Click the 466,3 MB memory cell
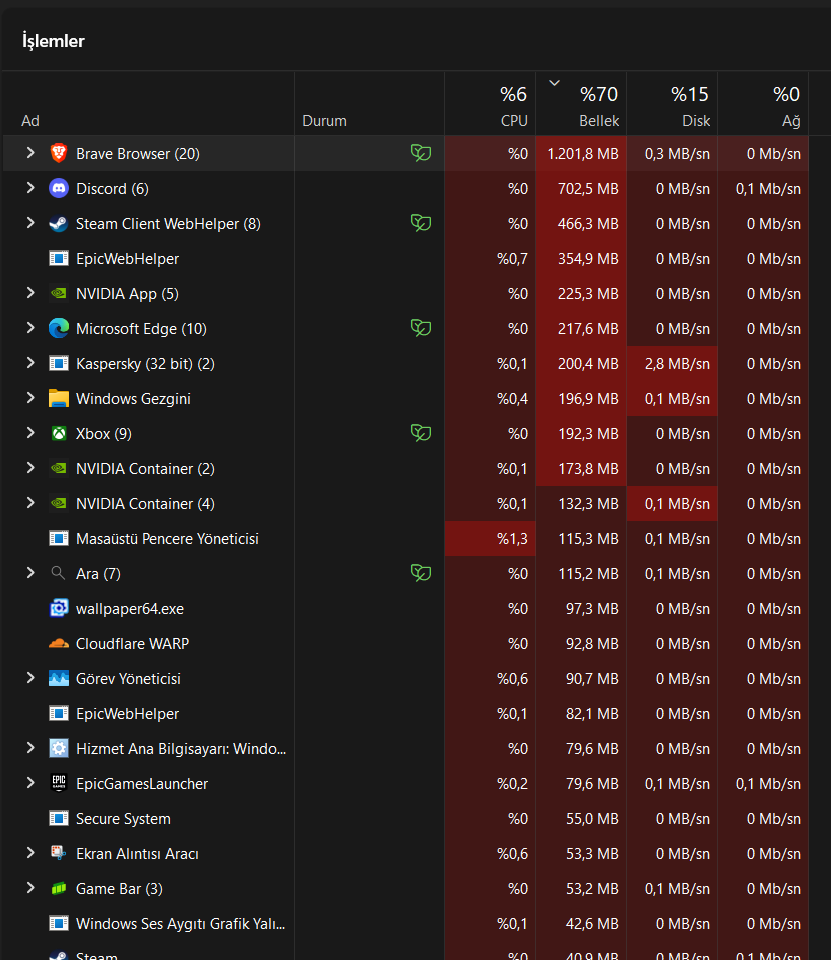 [581, 223]
